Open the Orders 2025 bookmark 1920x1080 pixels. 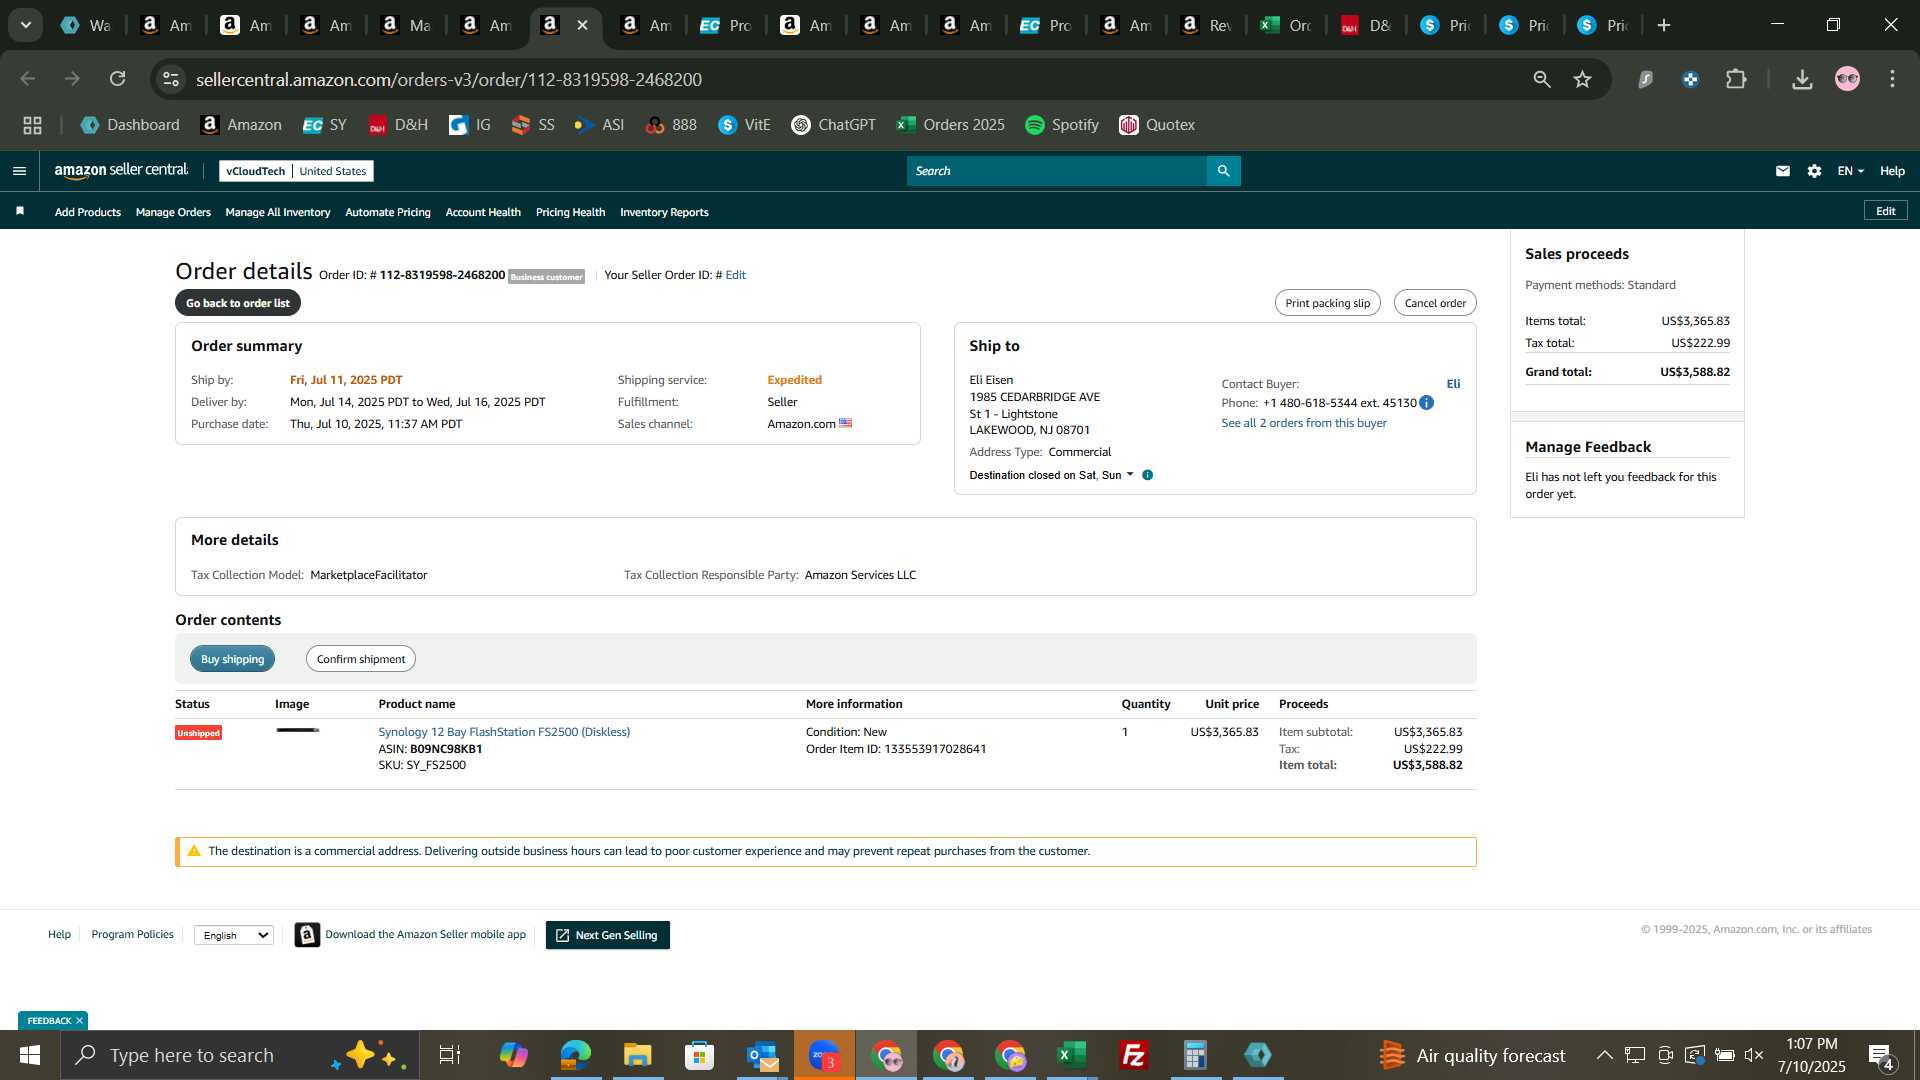[950, 125]
